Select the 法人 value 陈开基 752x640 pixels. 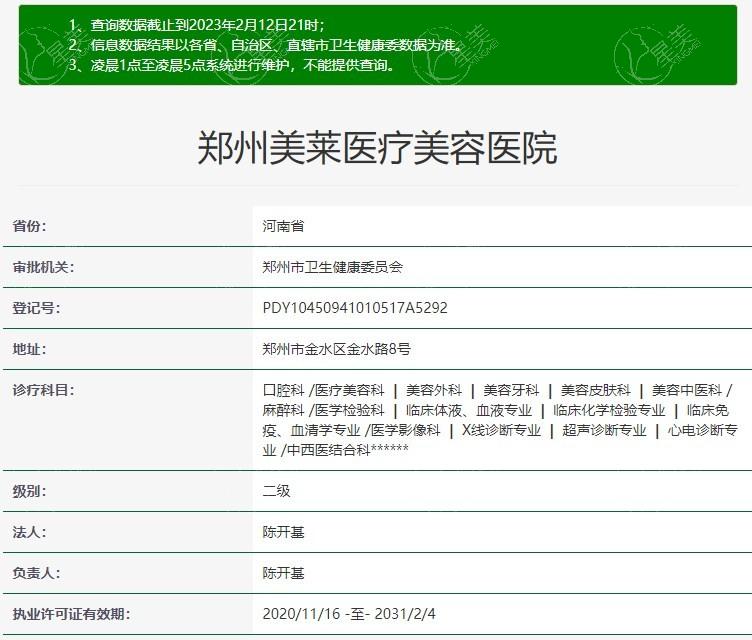(x=283, y=532)
